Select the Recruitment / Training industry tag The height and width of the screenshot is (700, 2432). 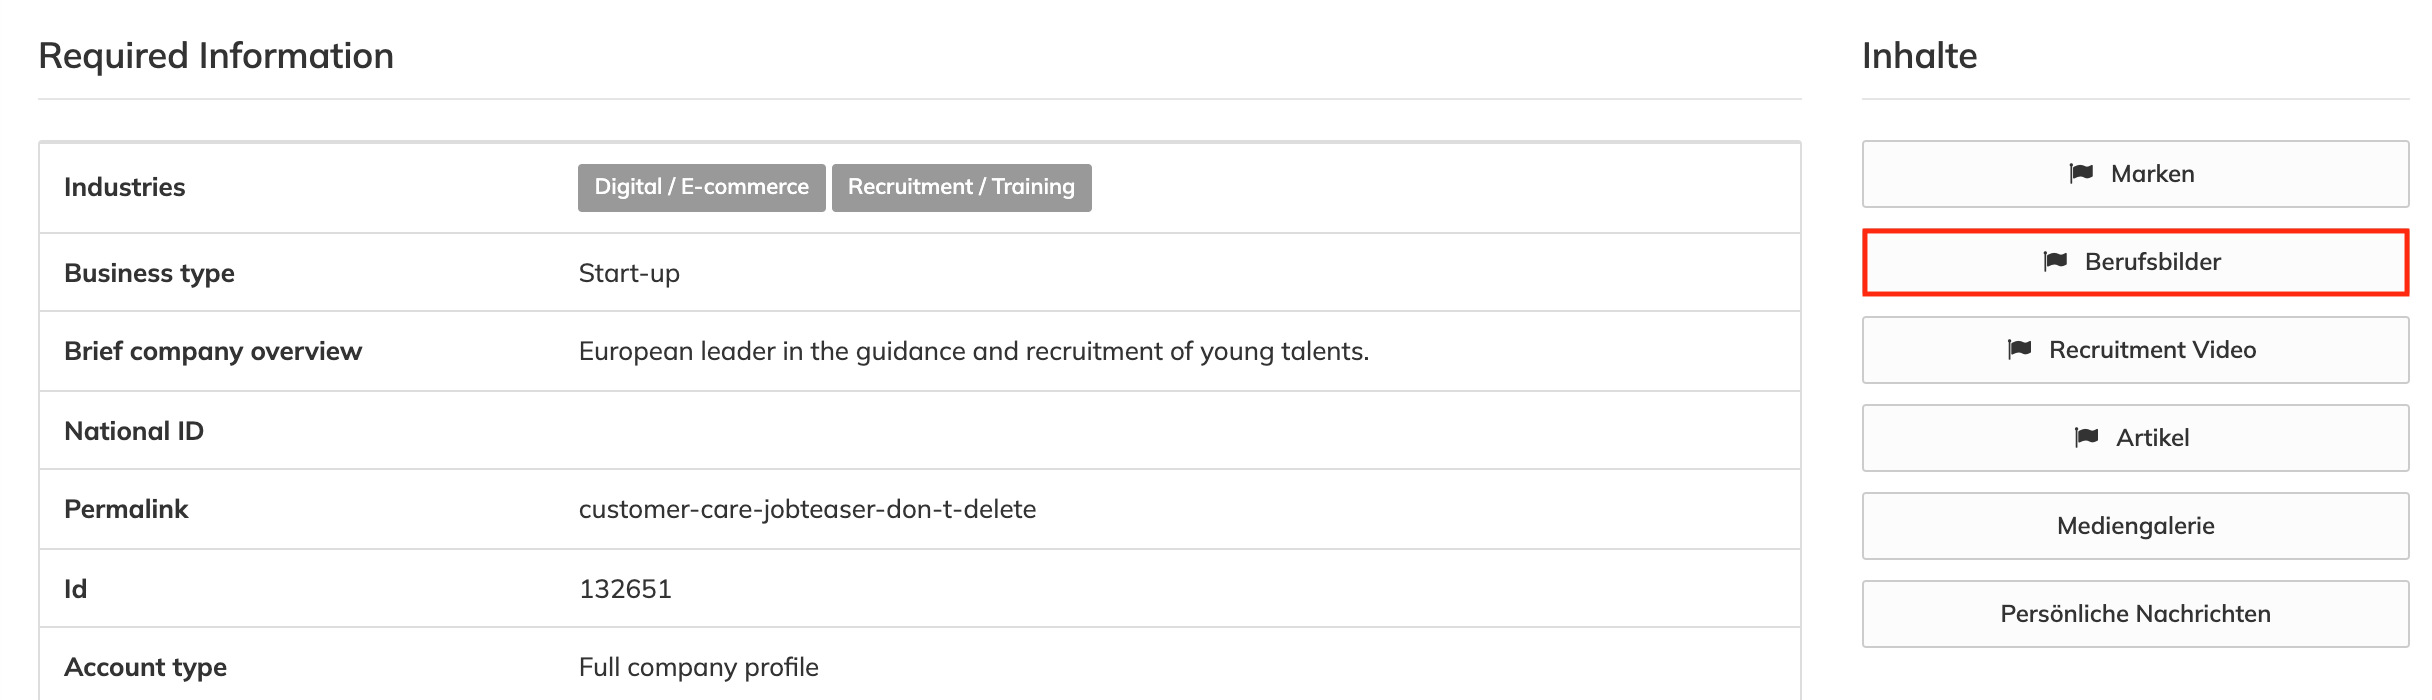(x=961, y=186)
